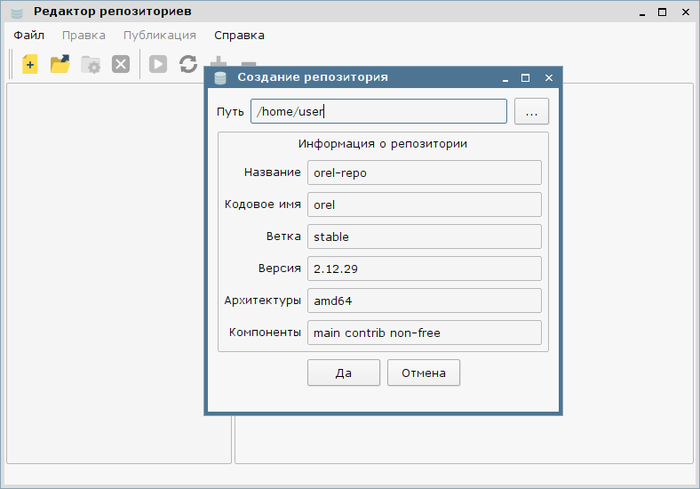Click the gray X close-repository toolbar icon
Image resolution: width=700 pixels, height=489 pixels.
pyautogui.click(x=121, y=65)
